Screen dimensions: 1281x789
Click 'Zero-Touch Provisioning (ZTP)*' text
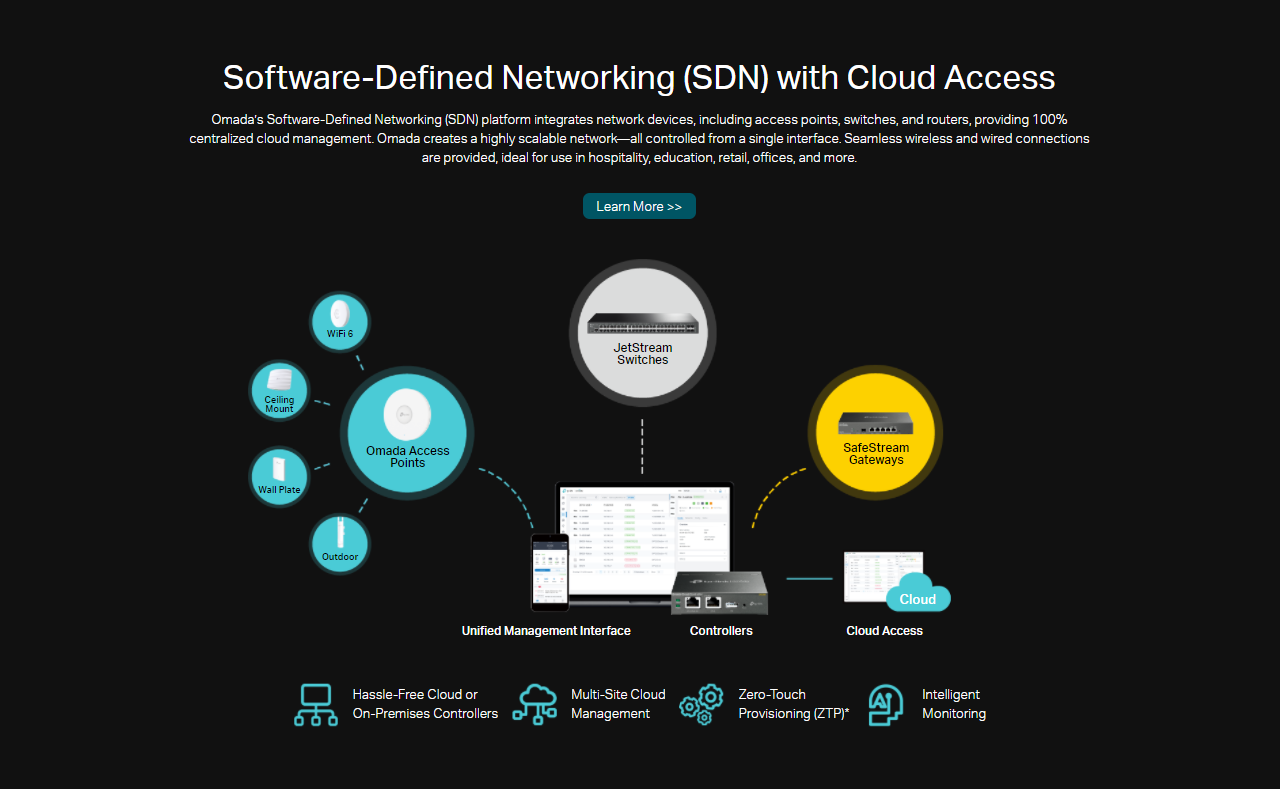point(794,704)
